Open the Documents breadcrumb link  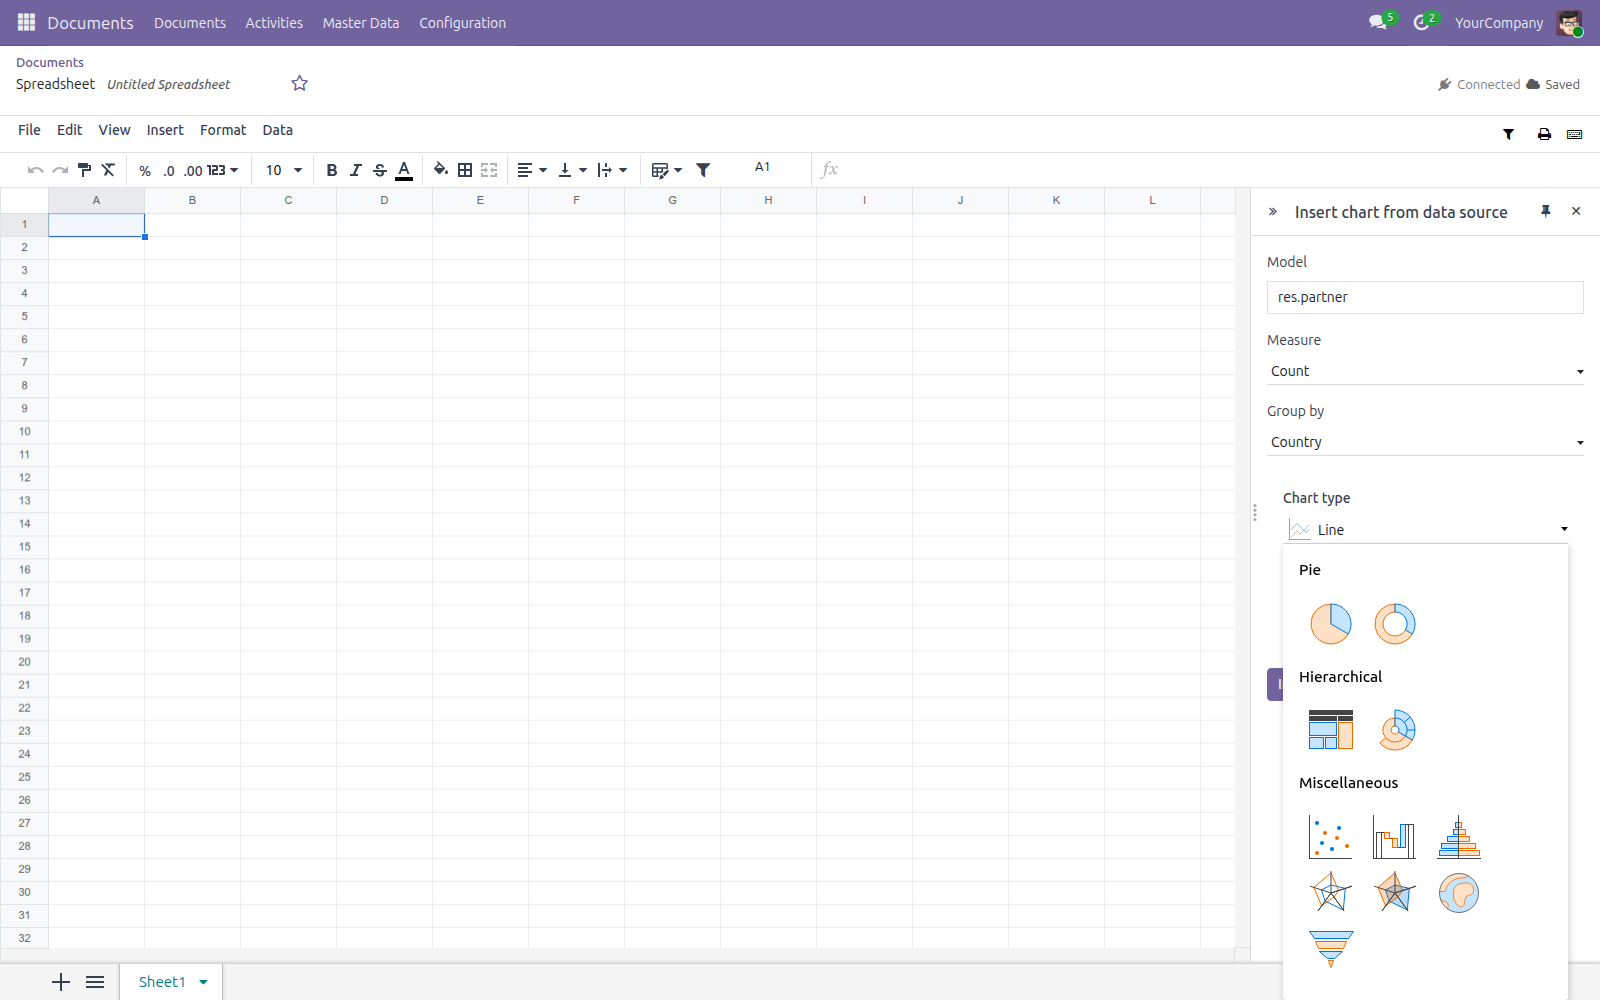pyautogui.click(x=50, y=62)
